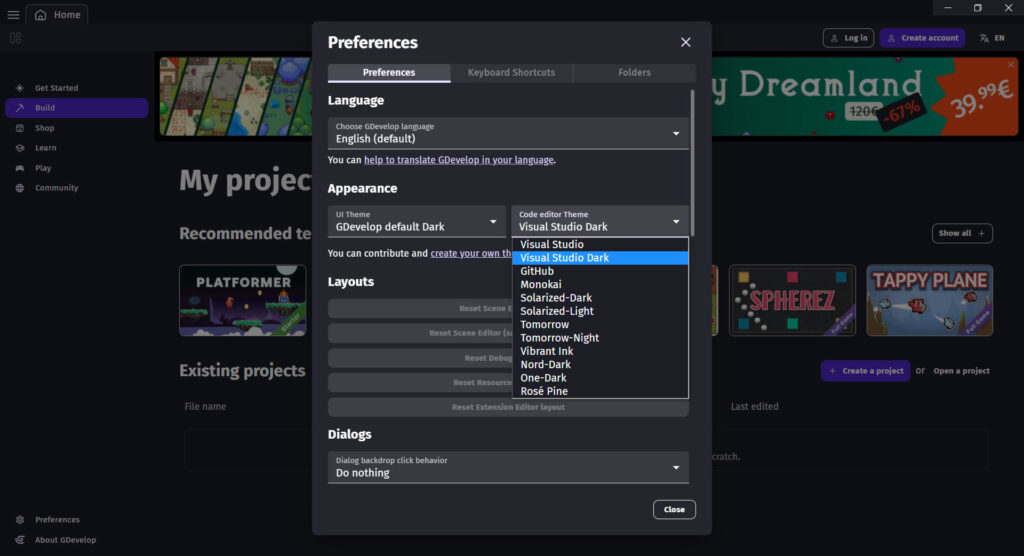Select GitHub code editor theme
Viewport: 1024px width, 556px height.
pos(600,271)
